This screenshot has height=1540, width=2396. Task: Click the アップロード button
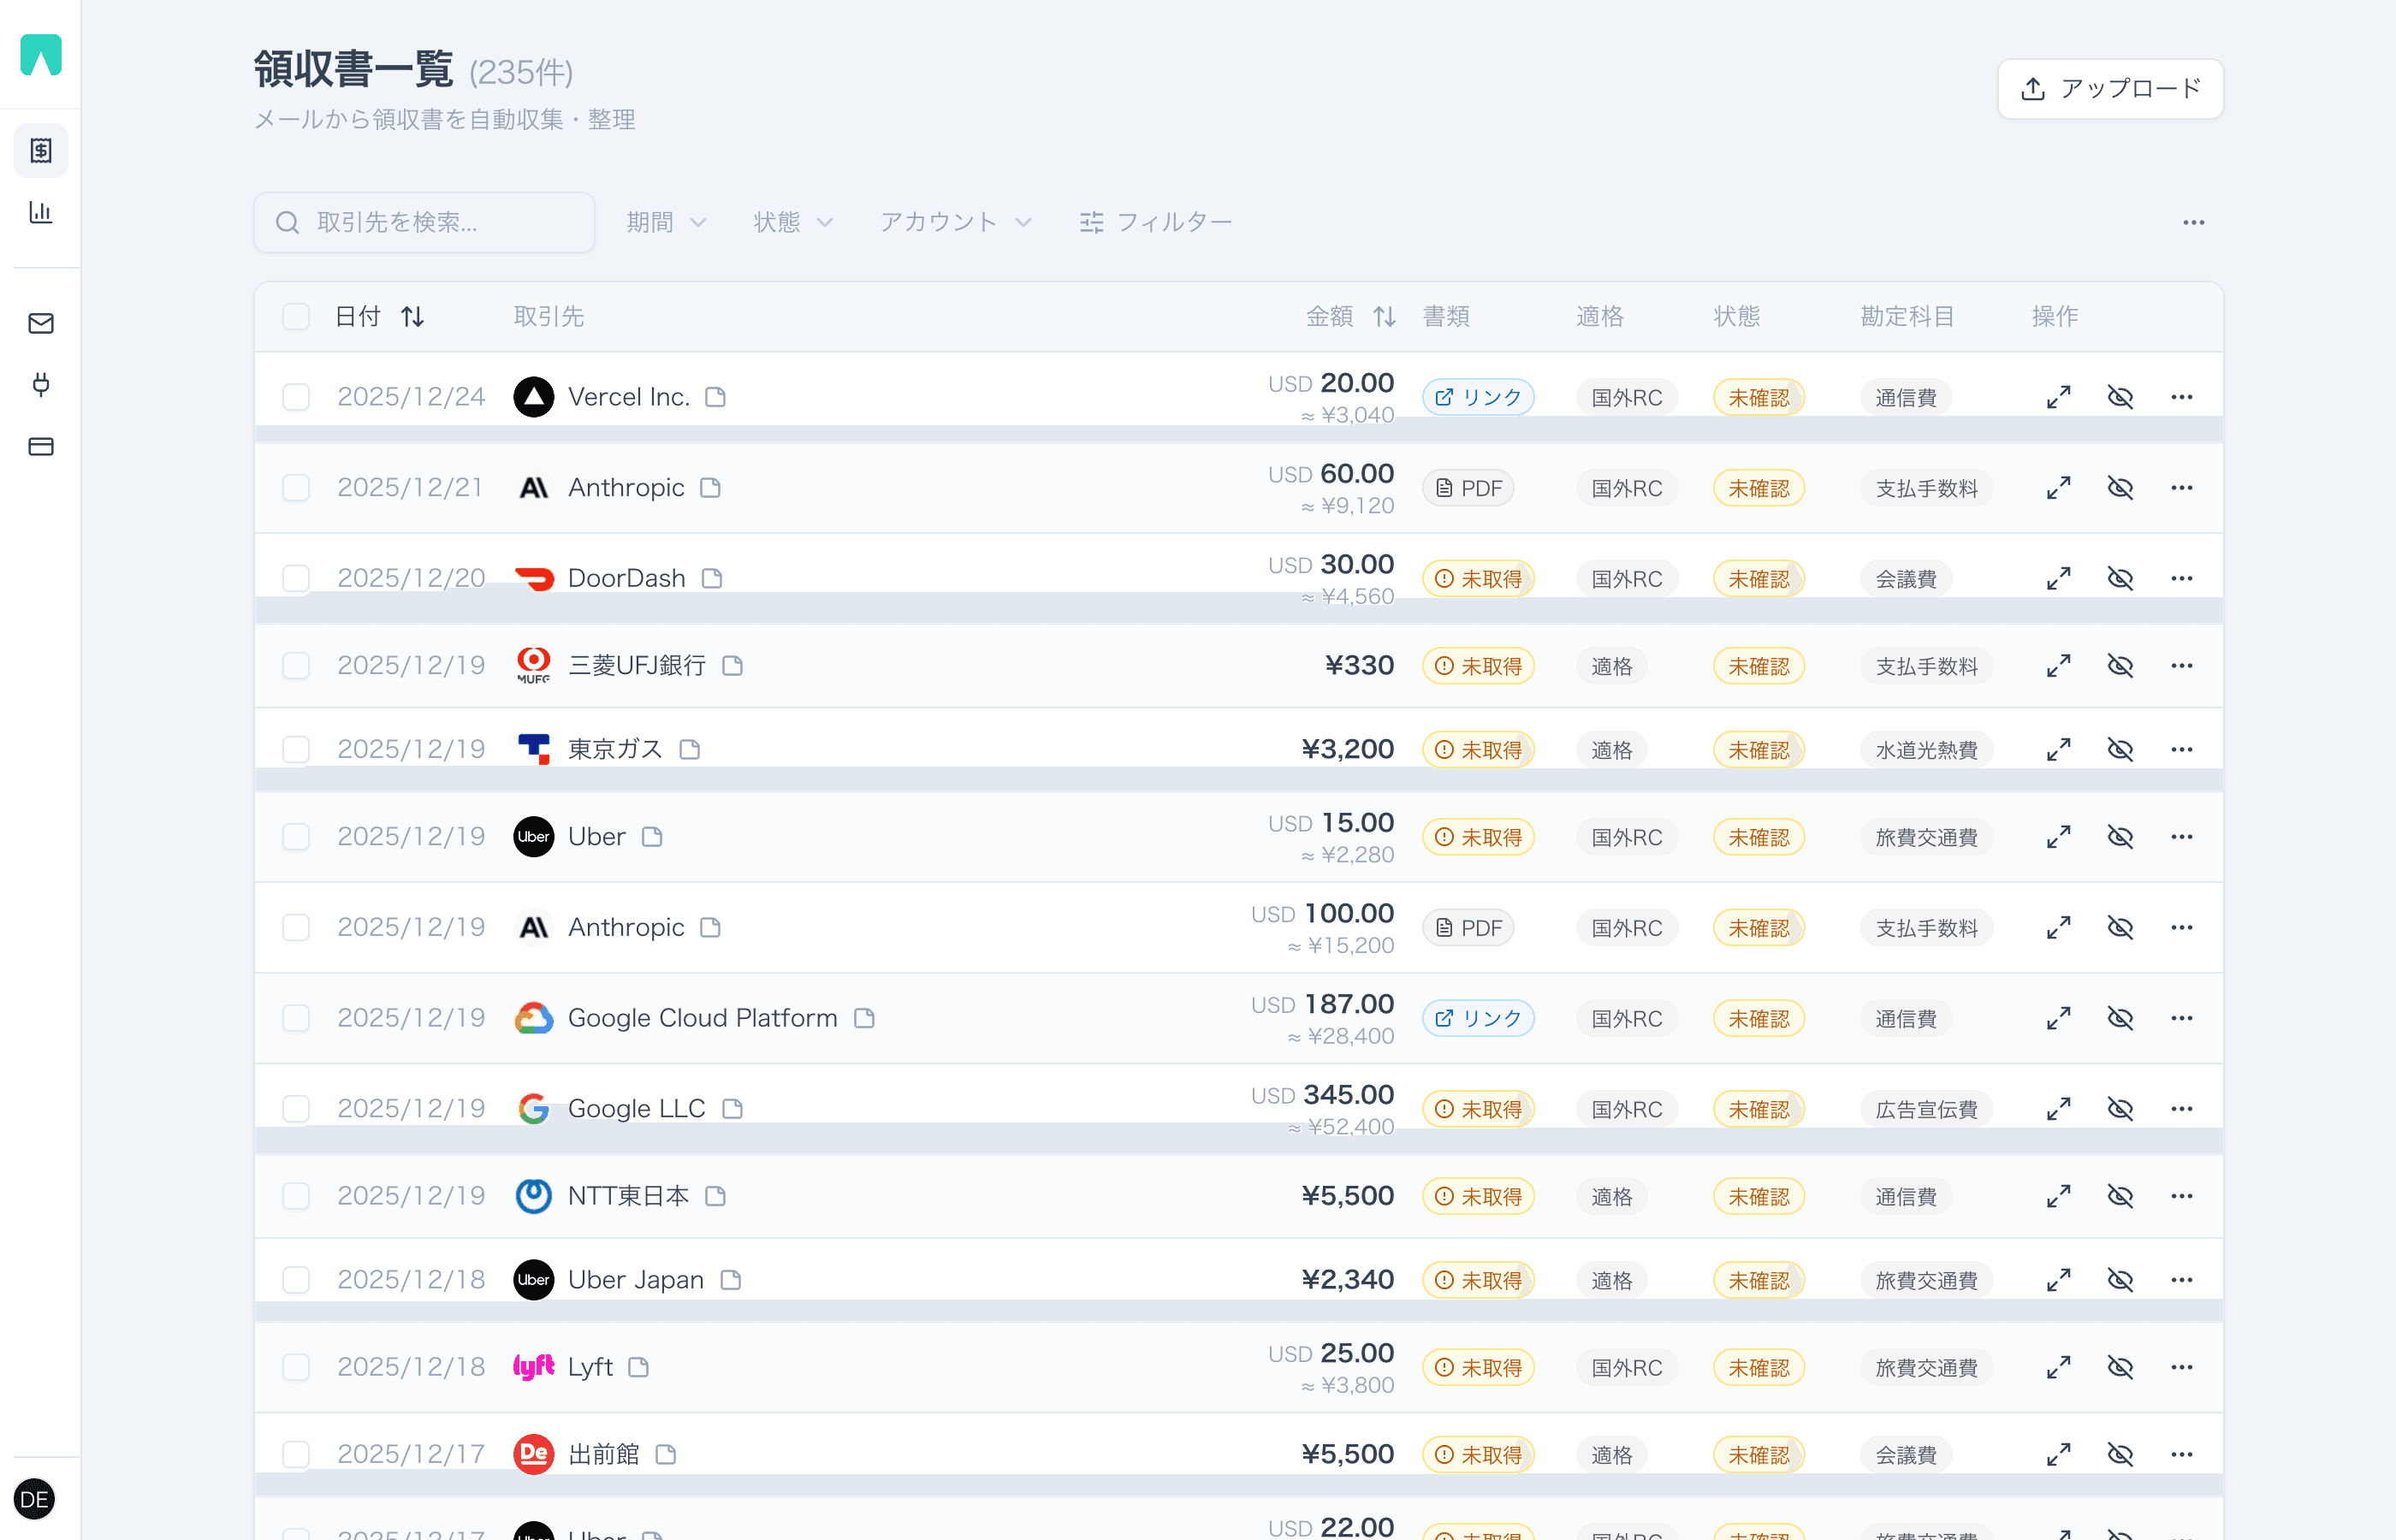tap(2110, 89)
